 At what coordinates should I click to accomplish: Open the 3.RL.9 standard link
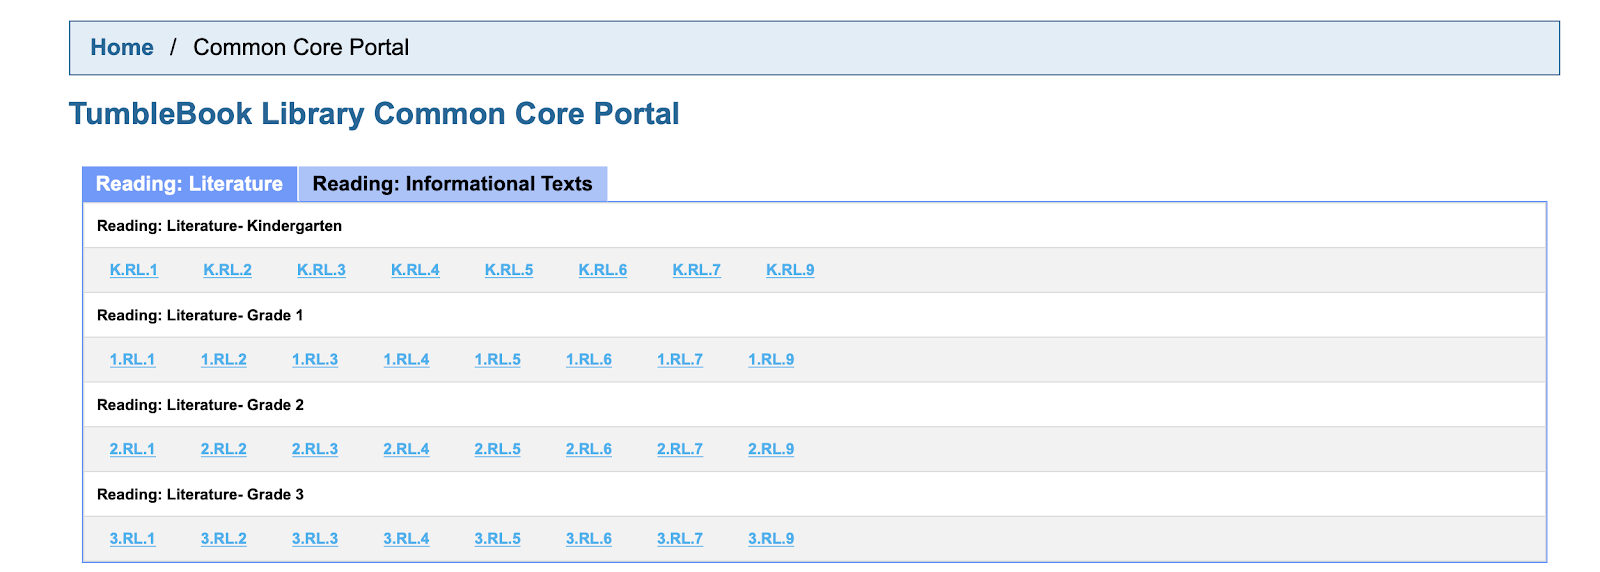771,539
